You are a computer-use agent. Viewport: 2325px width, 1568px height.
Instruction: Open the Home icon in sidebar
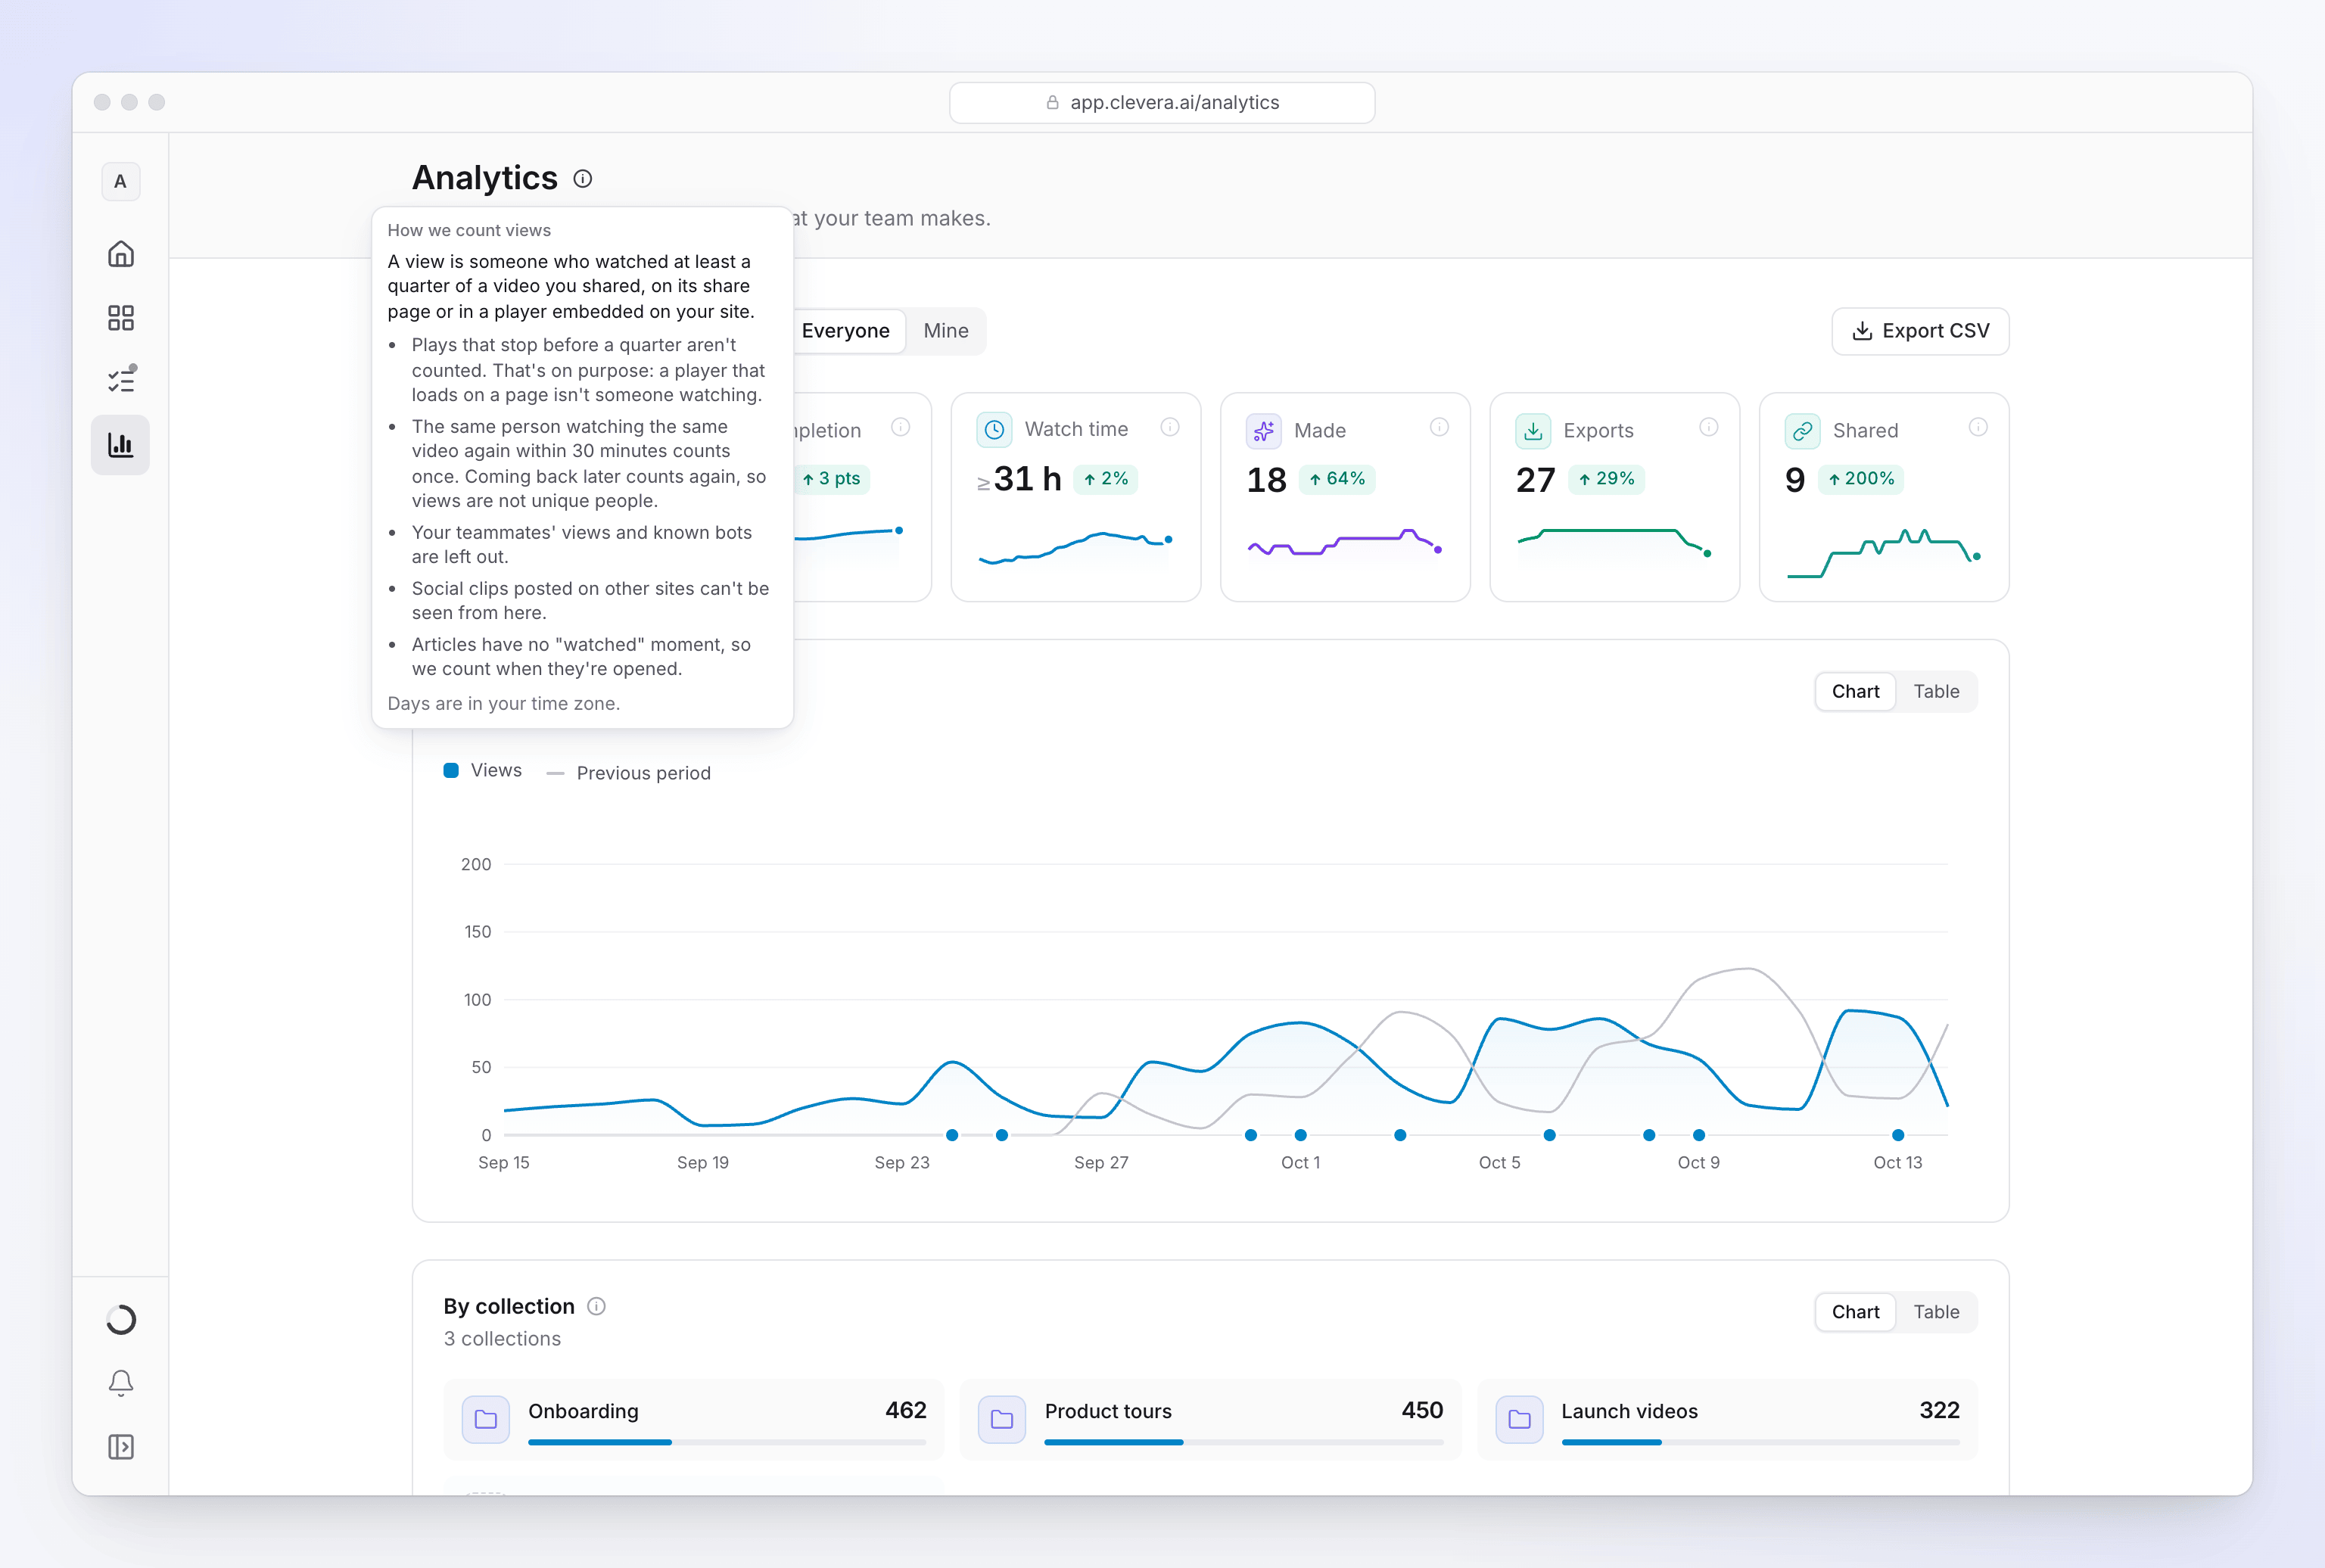(121, 254)
